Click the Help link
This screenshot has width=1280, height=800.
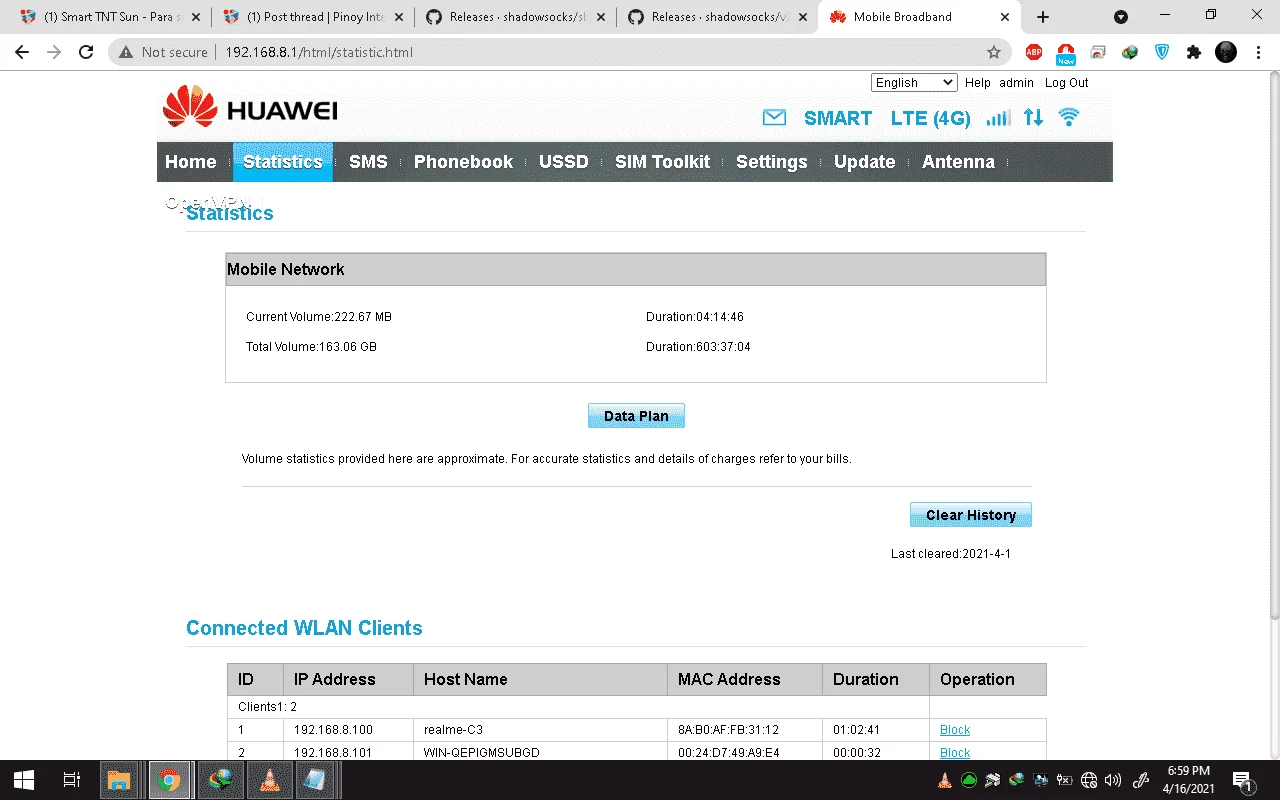pyautogui.click(x=978, y=83)
